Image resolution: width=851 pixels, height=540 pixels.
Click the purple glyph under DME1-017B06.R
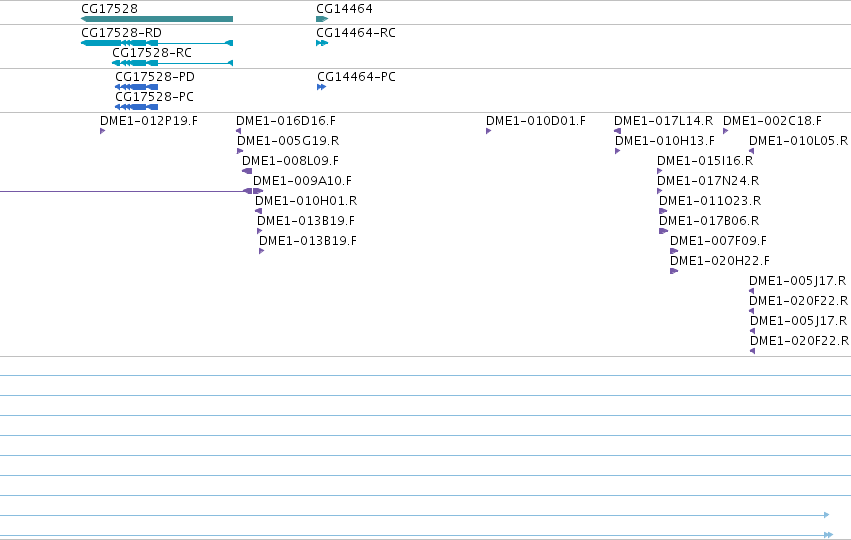(x=664, y=231)
